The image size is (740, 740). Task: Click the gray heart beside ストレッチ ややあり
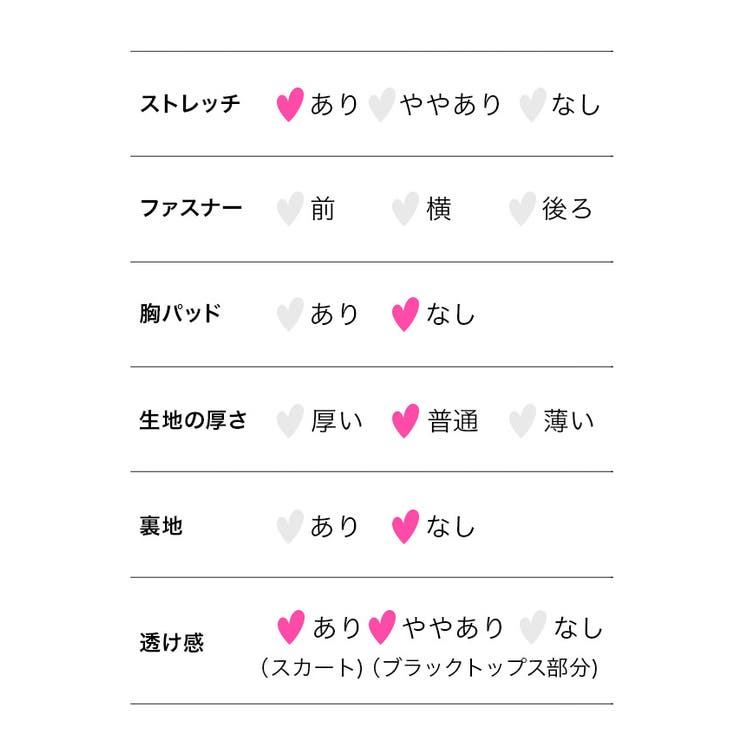point(381,104)
